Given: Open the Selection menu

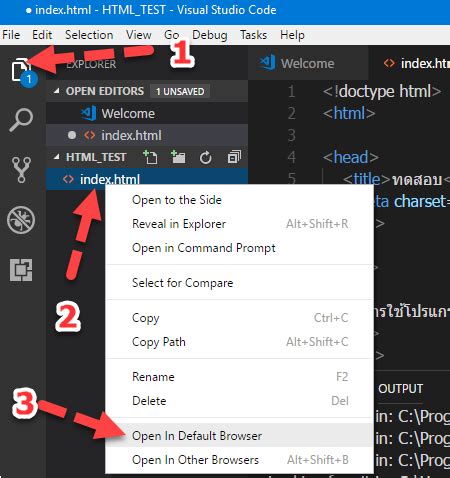Looking at the screenshot, I should pyautogui.click(x=89, y=35).
